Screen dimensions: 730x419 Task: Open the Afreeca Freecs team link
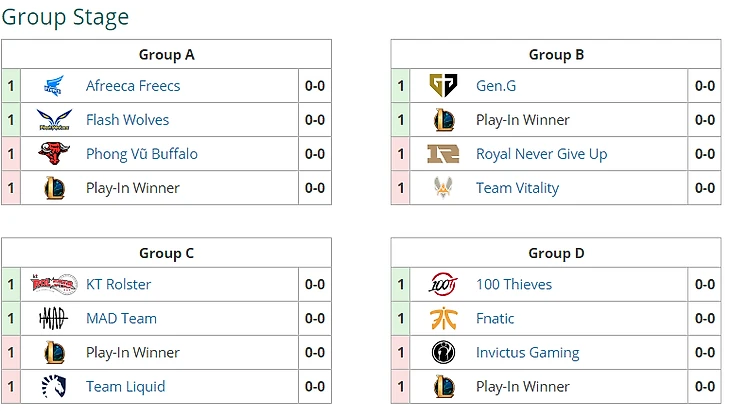[133, 86]
